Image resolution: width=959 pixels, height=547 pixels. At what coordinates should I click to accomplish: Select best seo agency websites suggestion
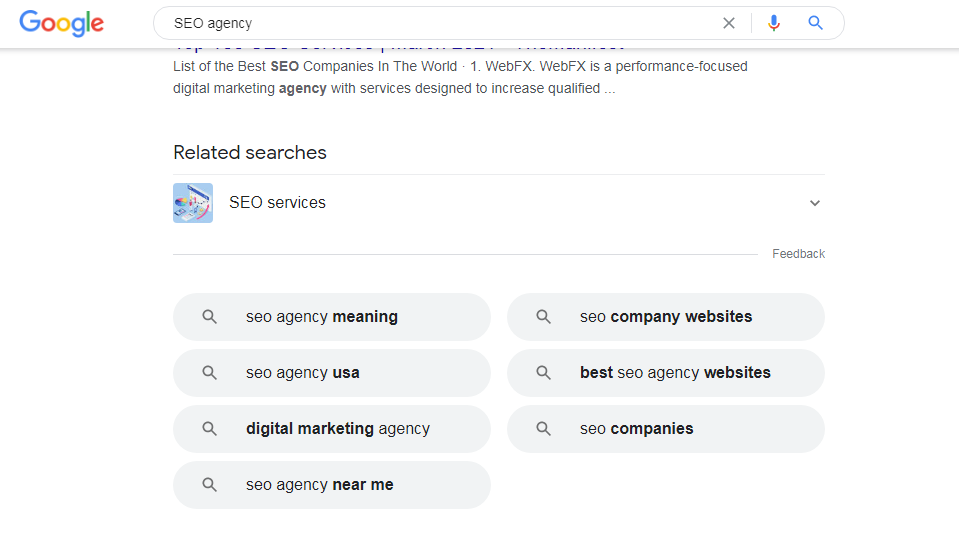675,373
